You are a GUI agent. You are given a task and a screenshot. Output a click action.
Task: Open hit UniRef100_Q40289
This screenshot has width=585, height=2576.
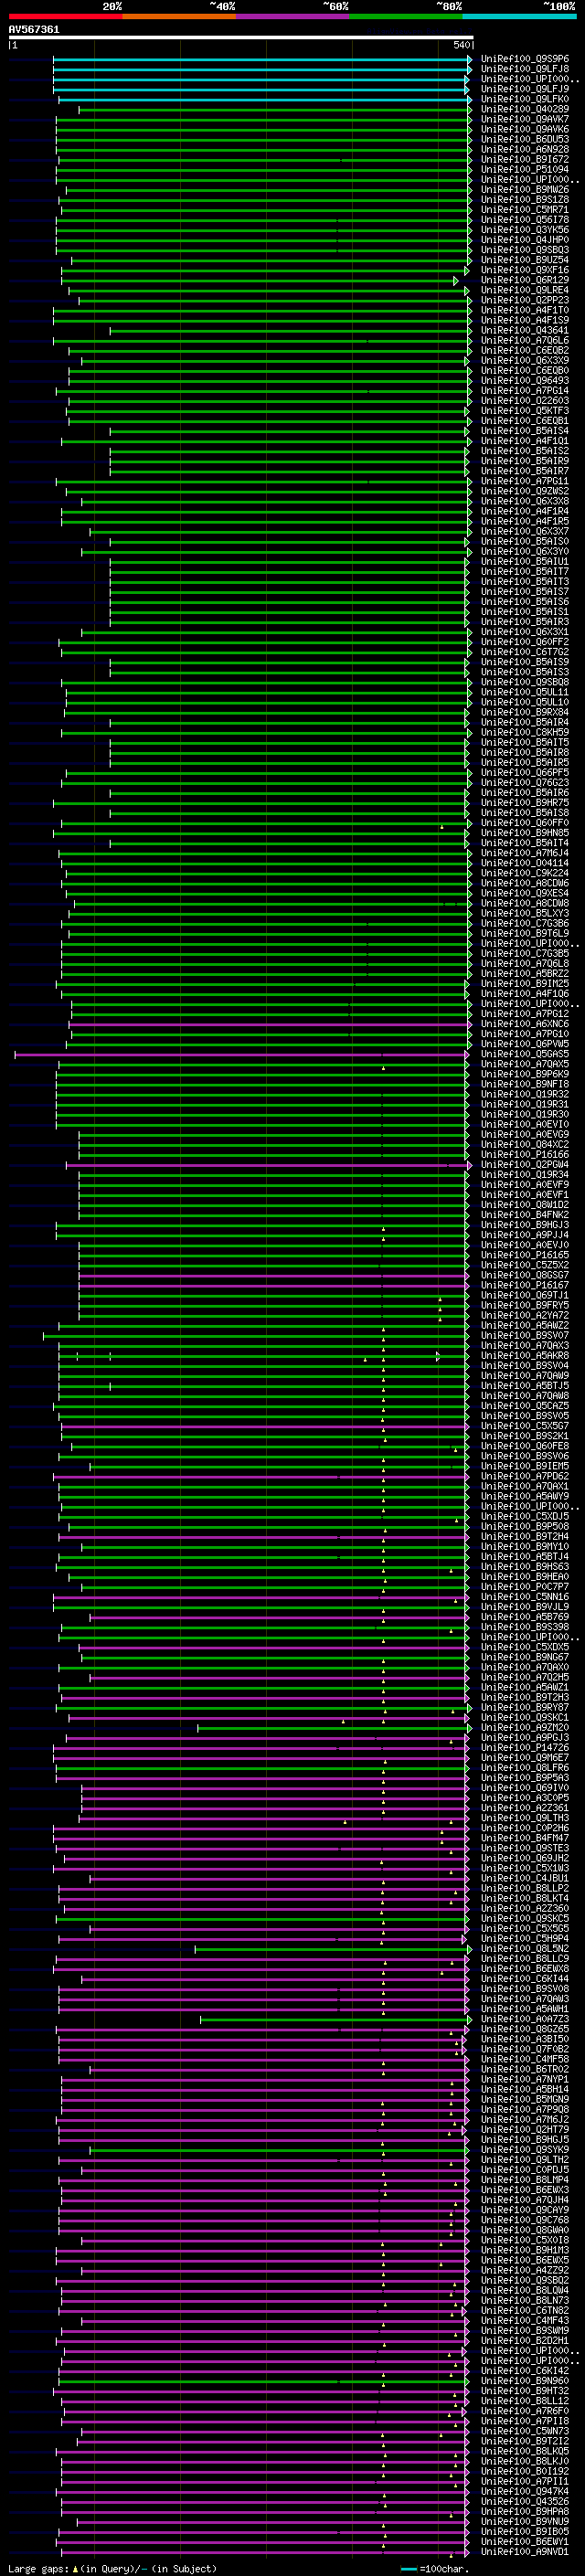click(x=525, y=109)
